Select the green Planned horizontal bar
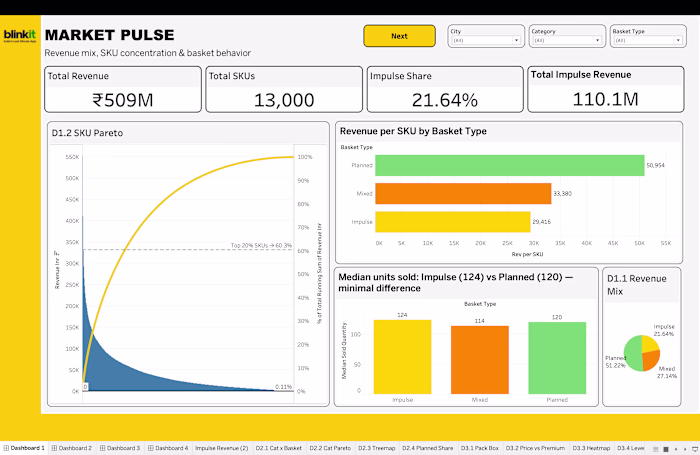Viewport: 700px width, 455px height. click(x=510, y=165)
